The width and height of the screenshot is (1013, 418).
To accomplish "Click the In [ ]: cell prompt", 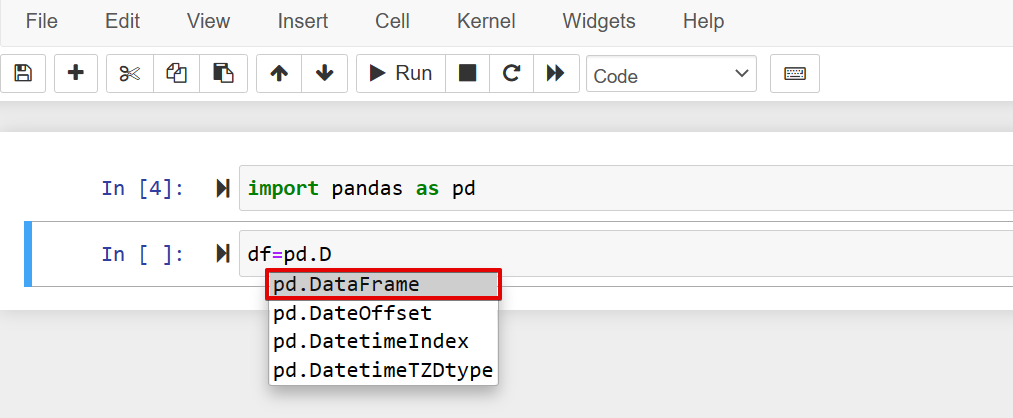I will click(x=143, y=254).
